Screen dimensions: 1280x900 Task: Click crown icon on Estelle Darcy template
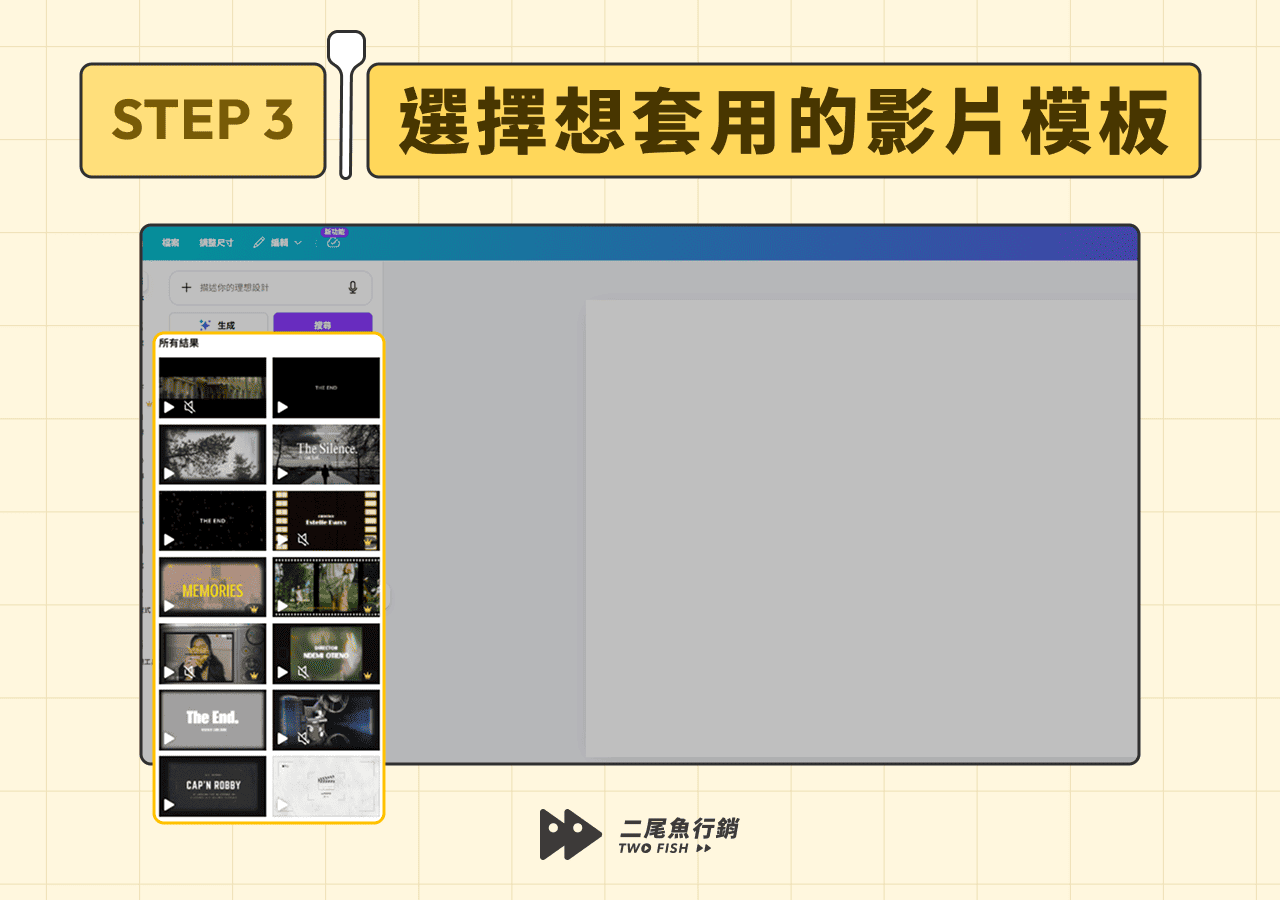368,541
